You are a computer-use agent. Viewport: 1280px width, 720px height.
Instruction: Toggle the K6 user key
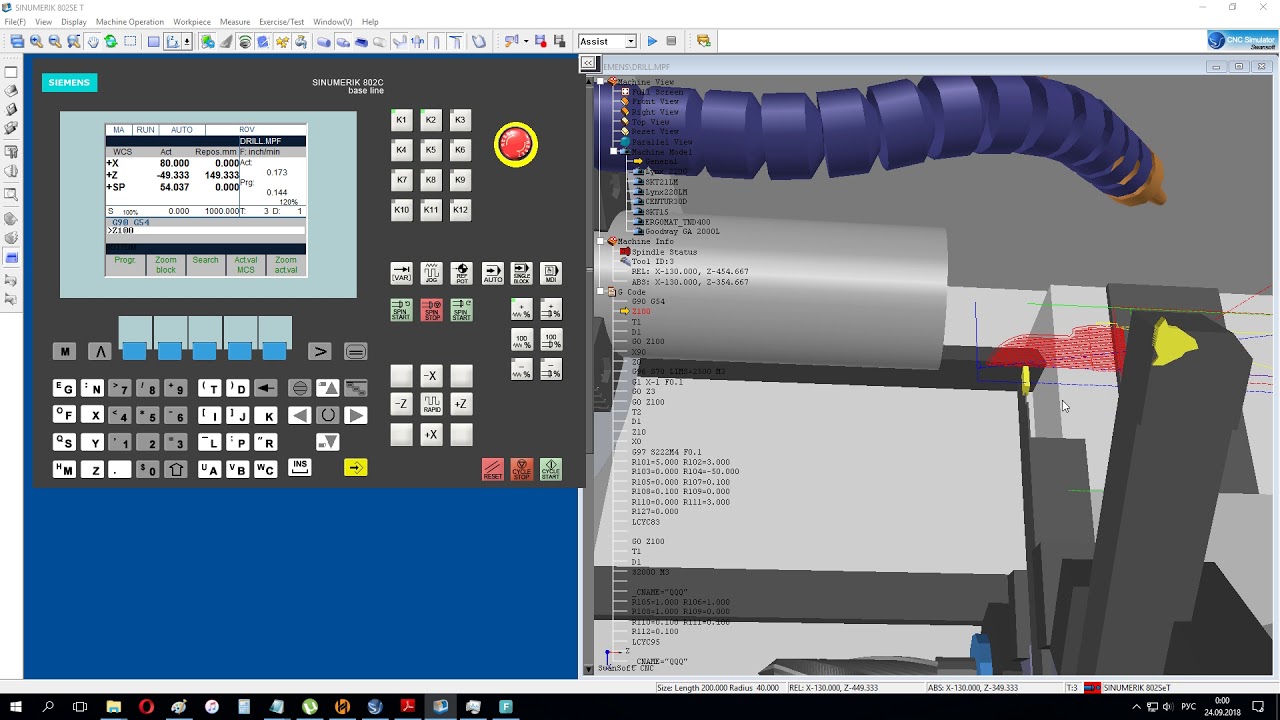[460, 150]
